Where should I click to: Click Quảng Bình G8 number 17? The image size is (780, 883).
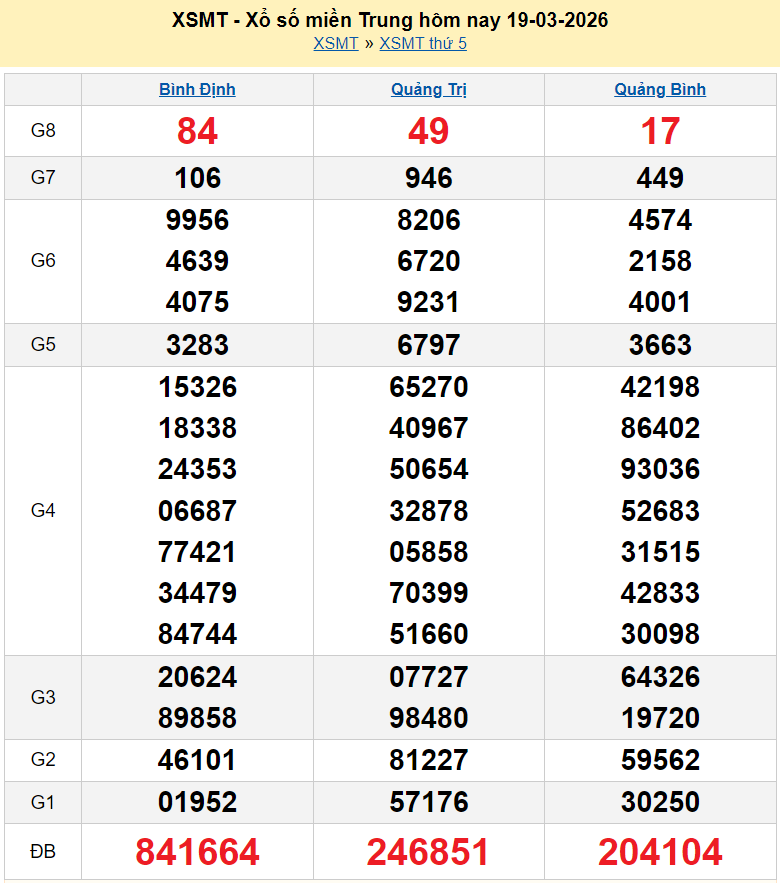click(x=660, y=131)
